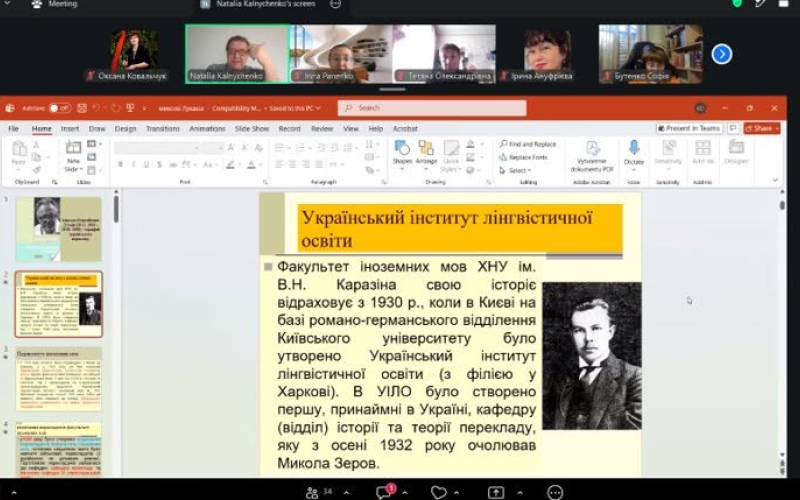Switch to the Draw ribbon tab
The image size is (800, 500).
coord(97,129)
